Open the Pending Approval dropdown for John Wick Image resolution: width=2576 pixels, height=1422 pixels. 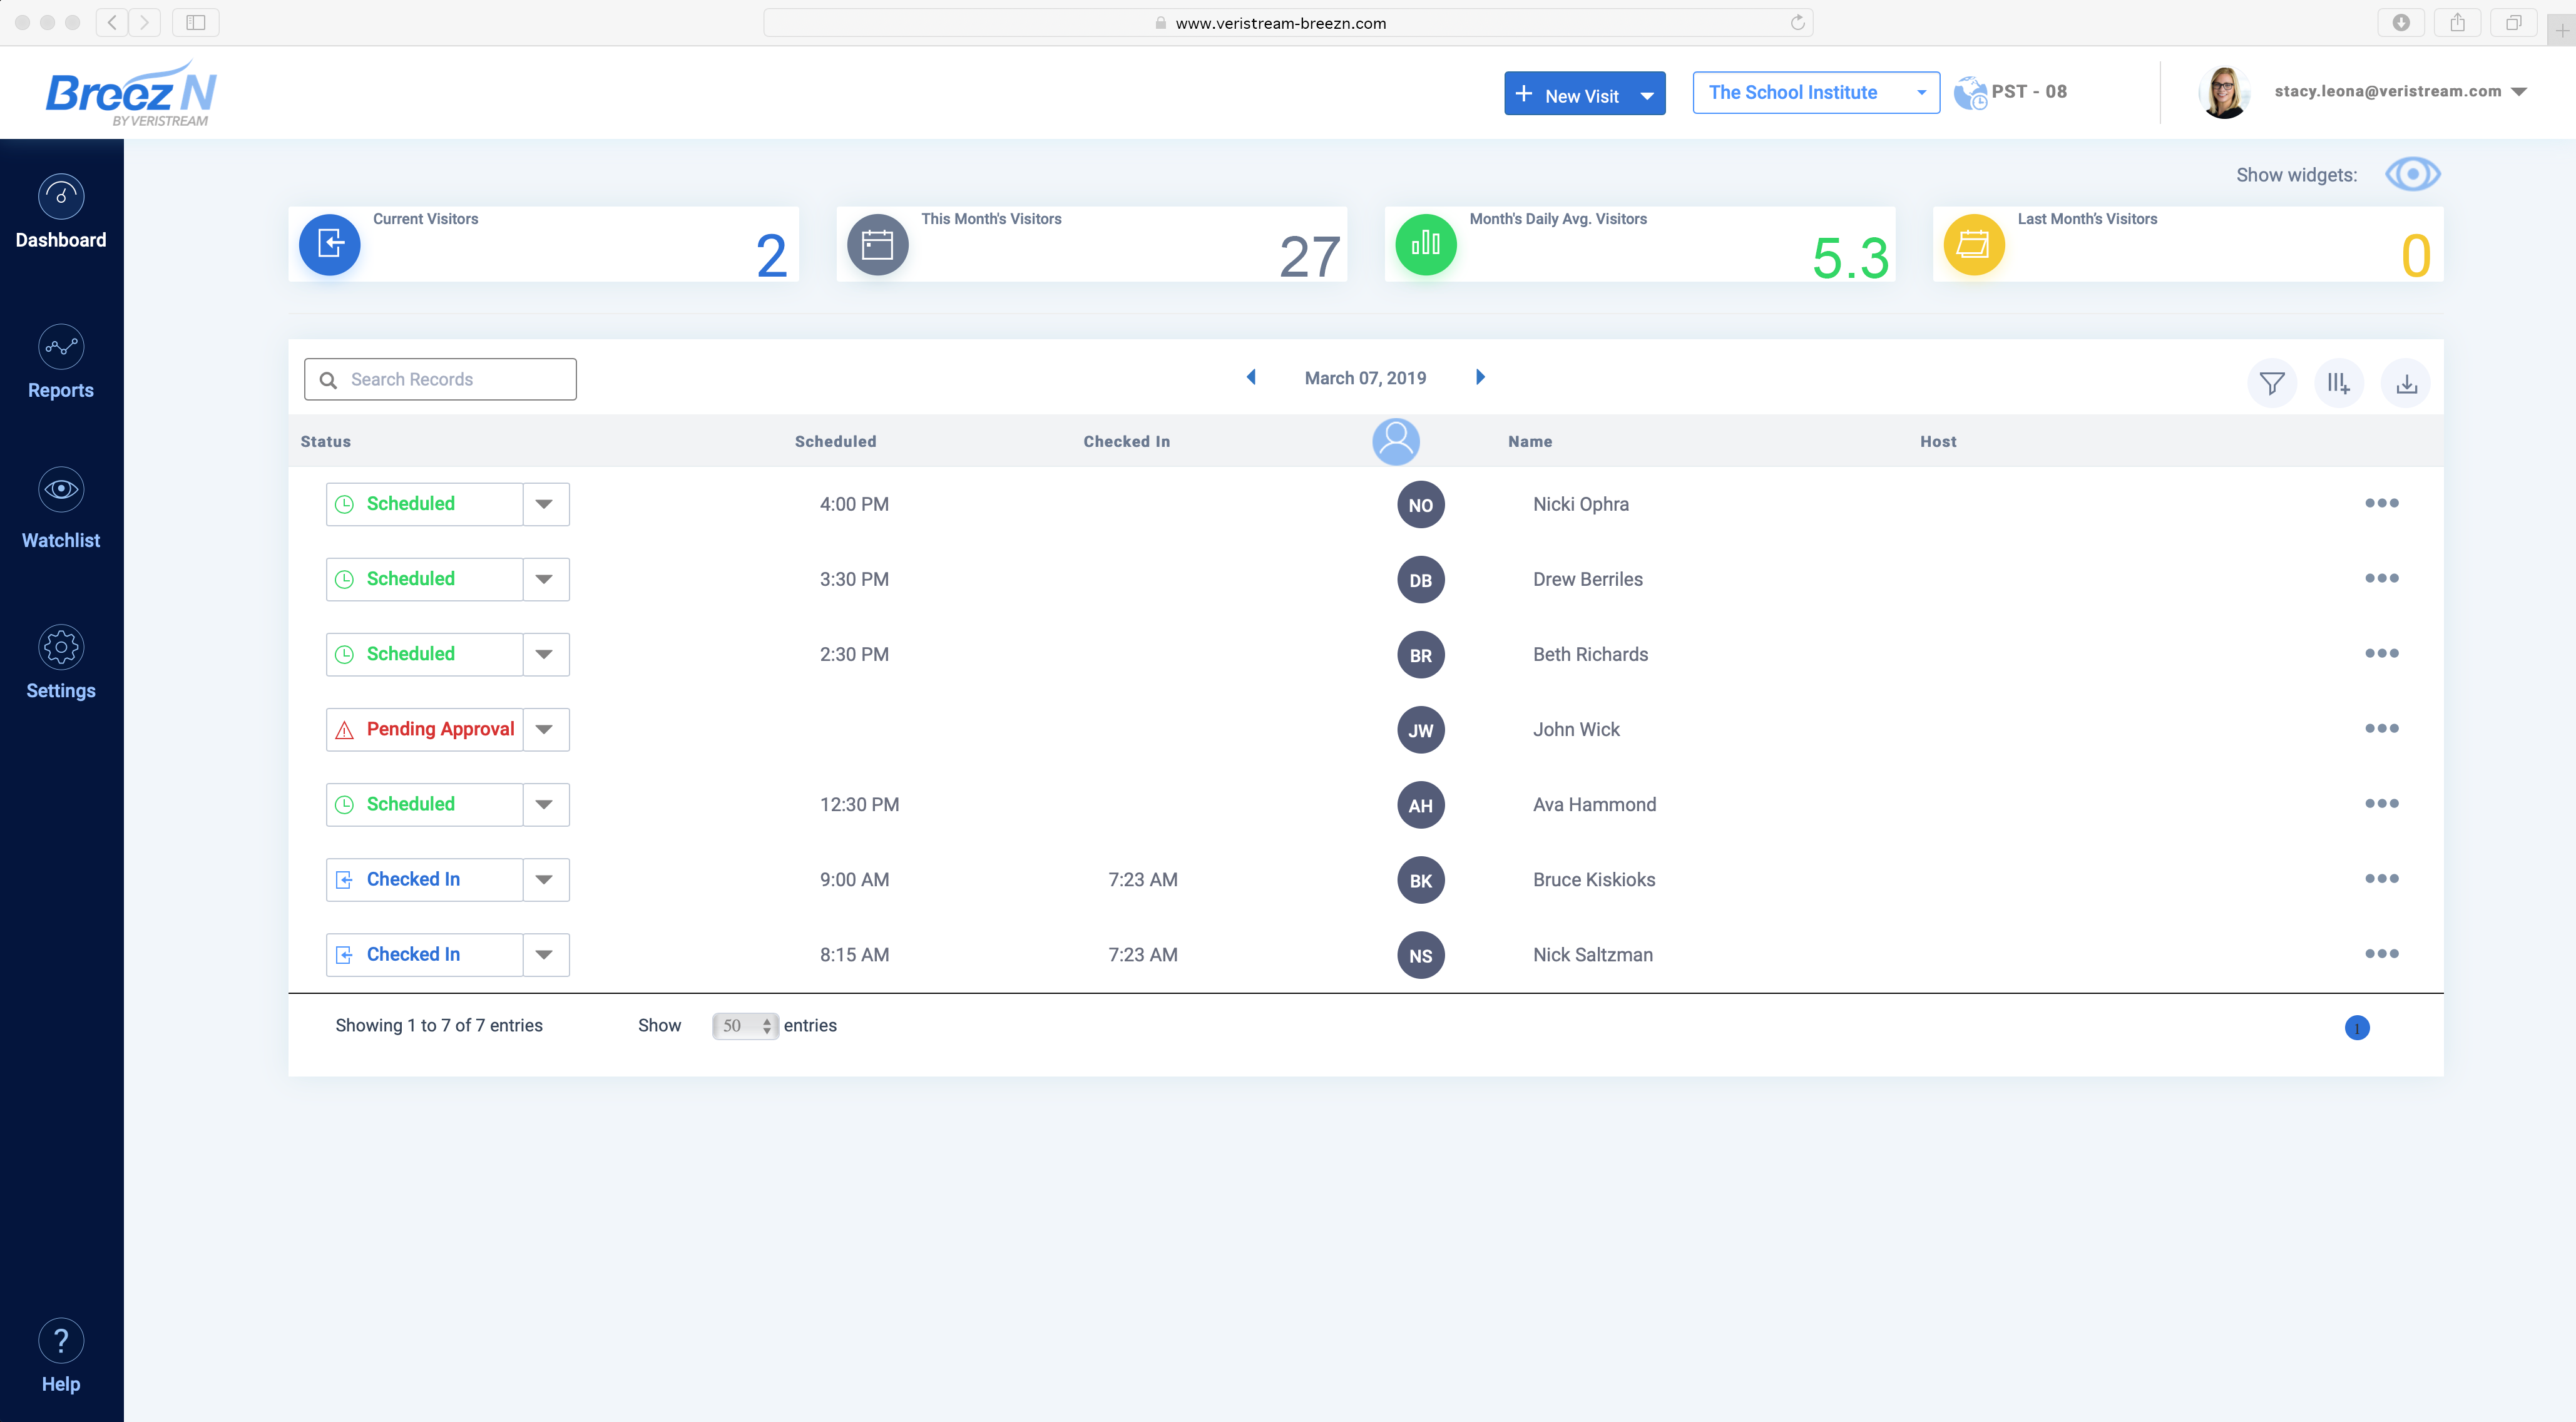click(x=545, y=729)
